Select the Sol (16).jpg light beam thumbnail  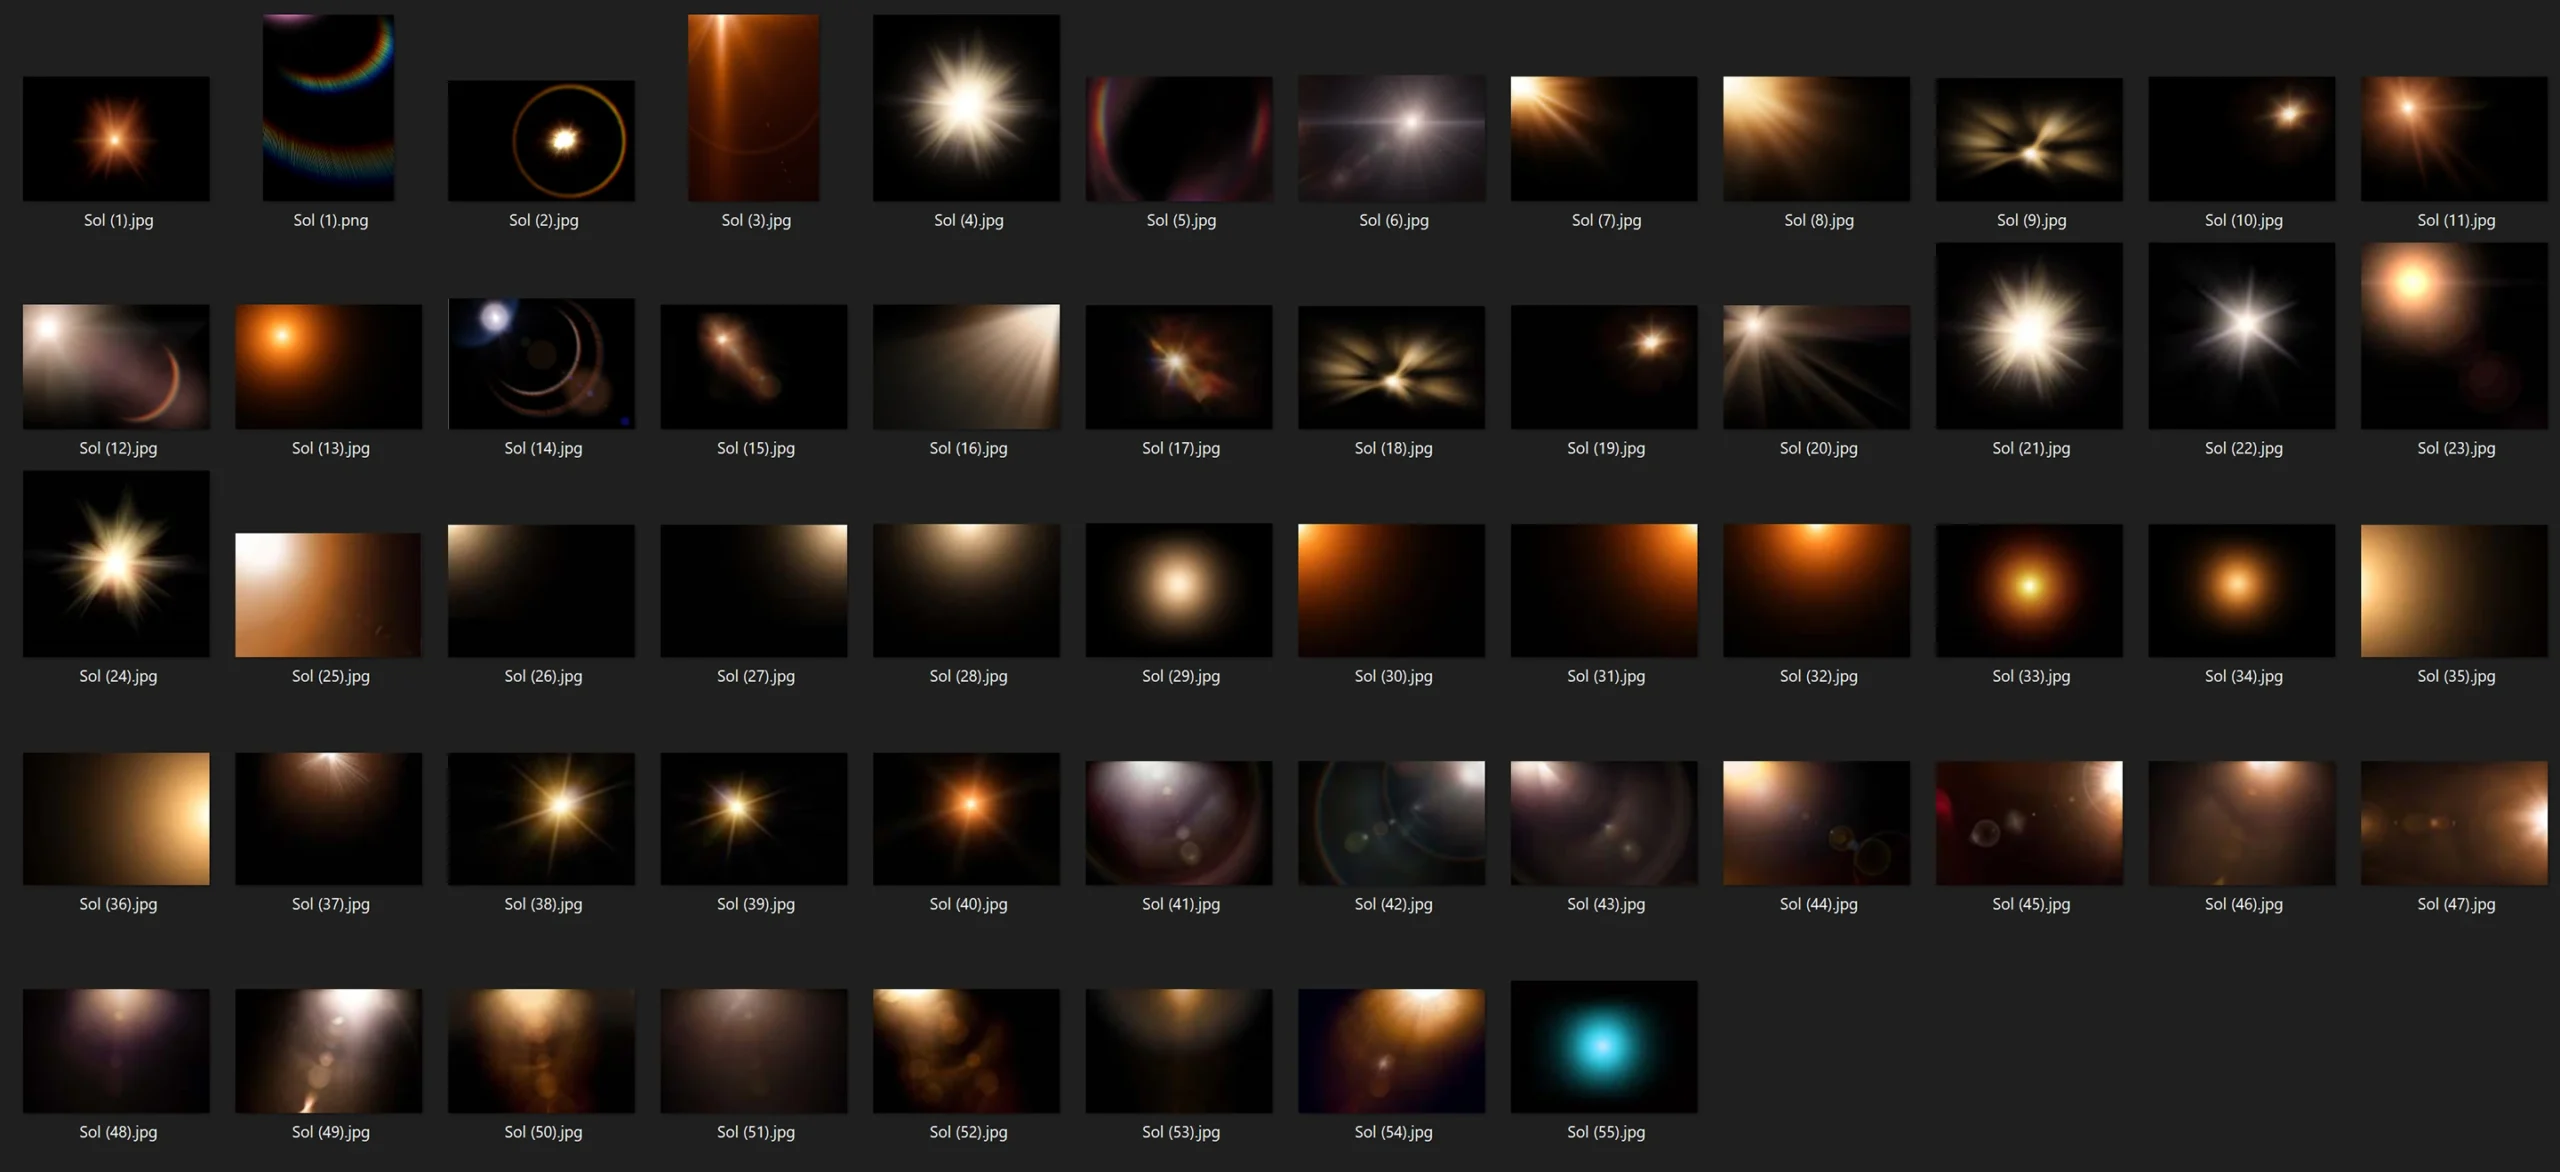[966, 366]
